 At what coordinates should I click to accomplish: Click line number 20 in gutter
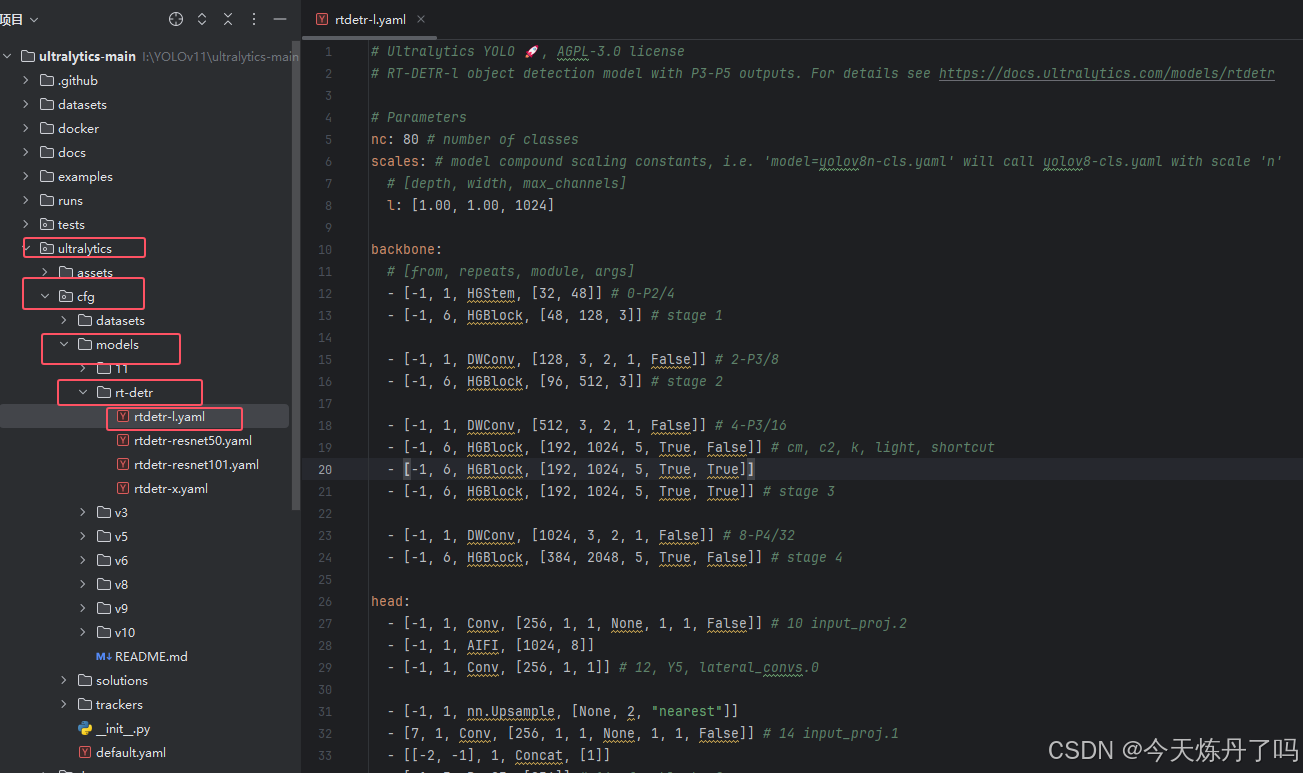pyautogui.click(x=326, y=469)
